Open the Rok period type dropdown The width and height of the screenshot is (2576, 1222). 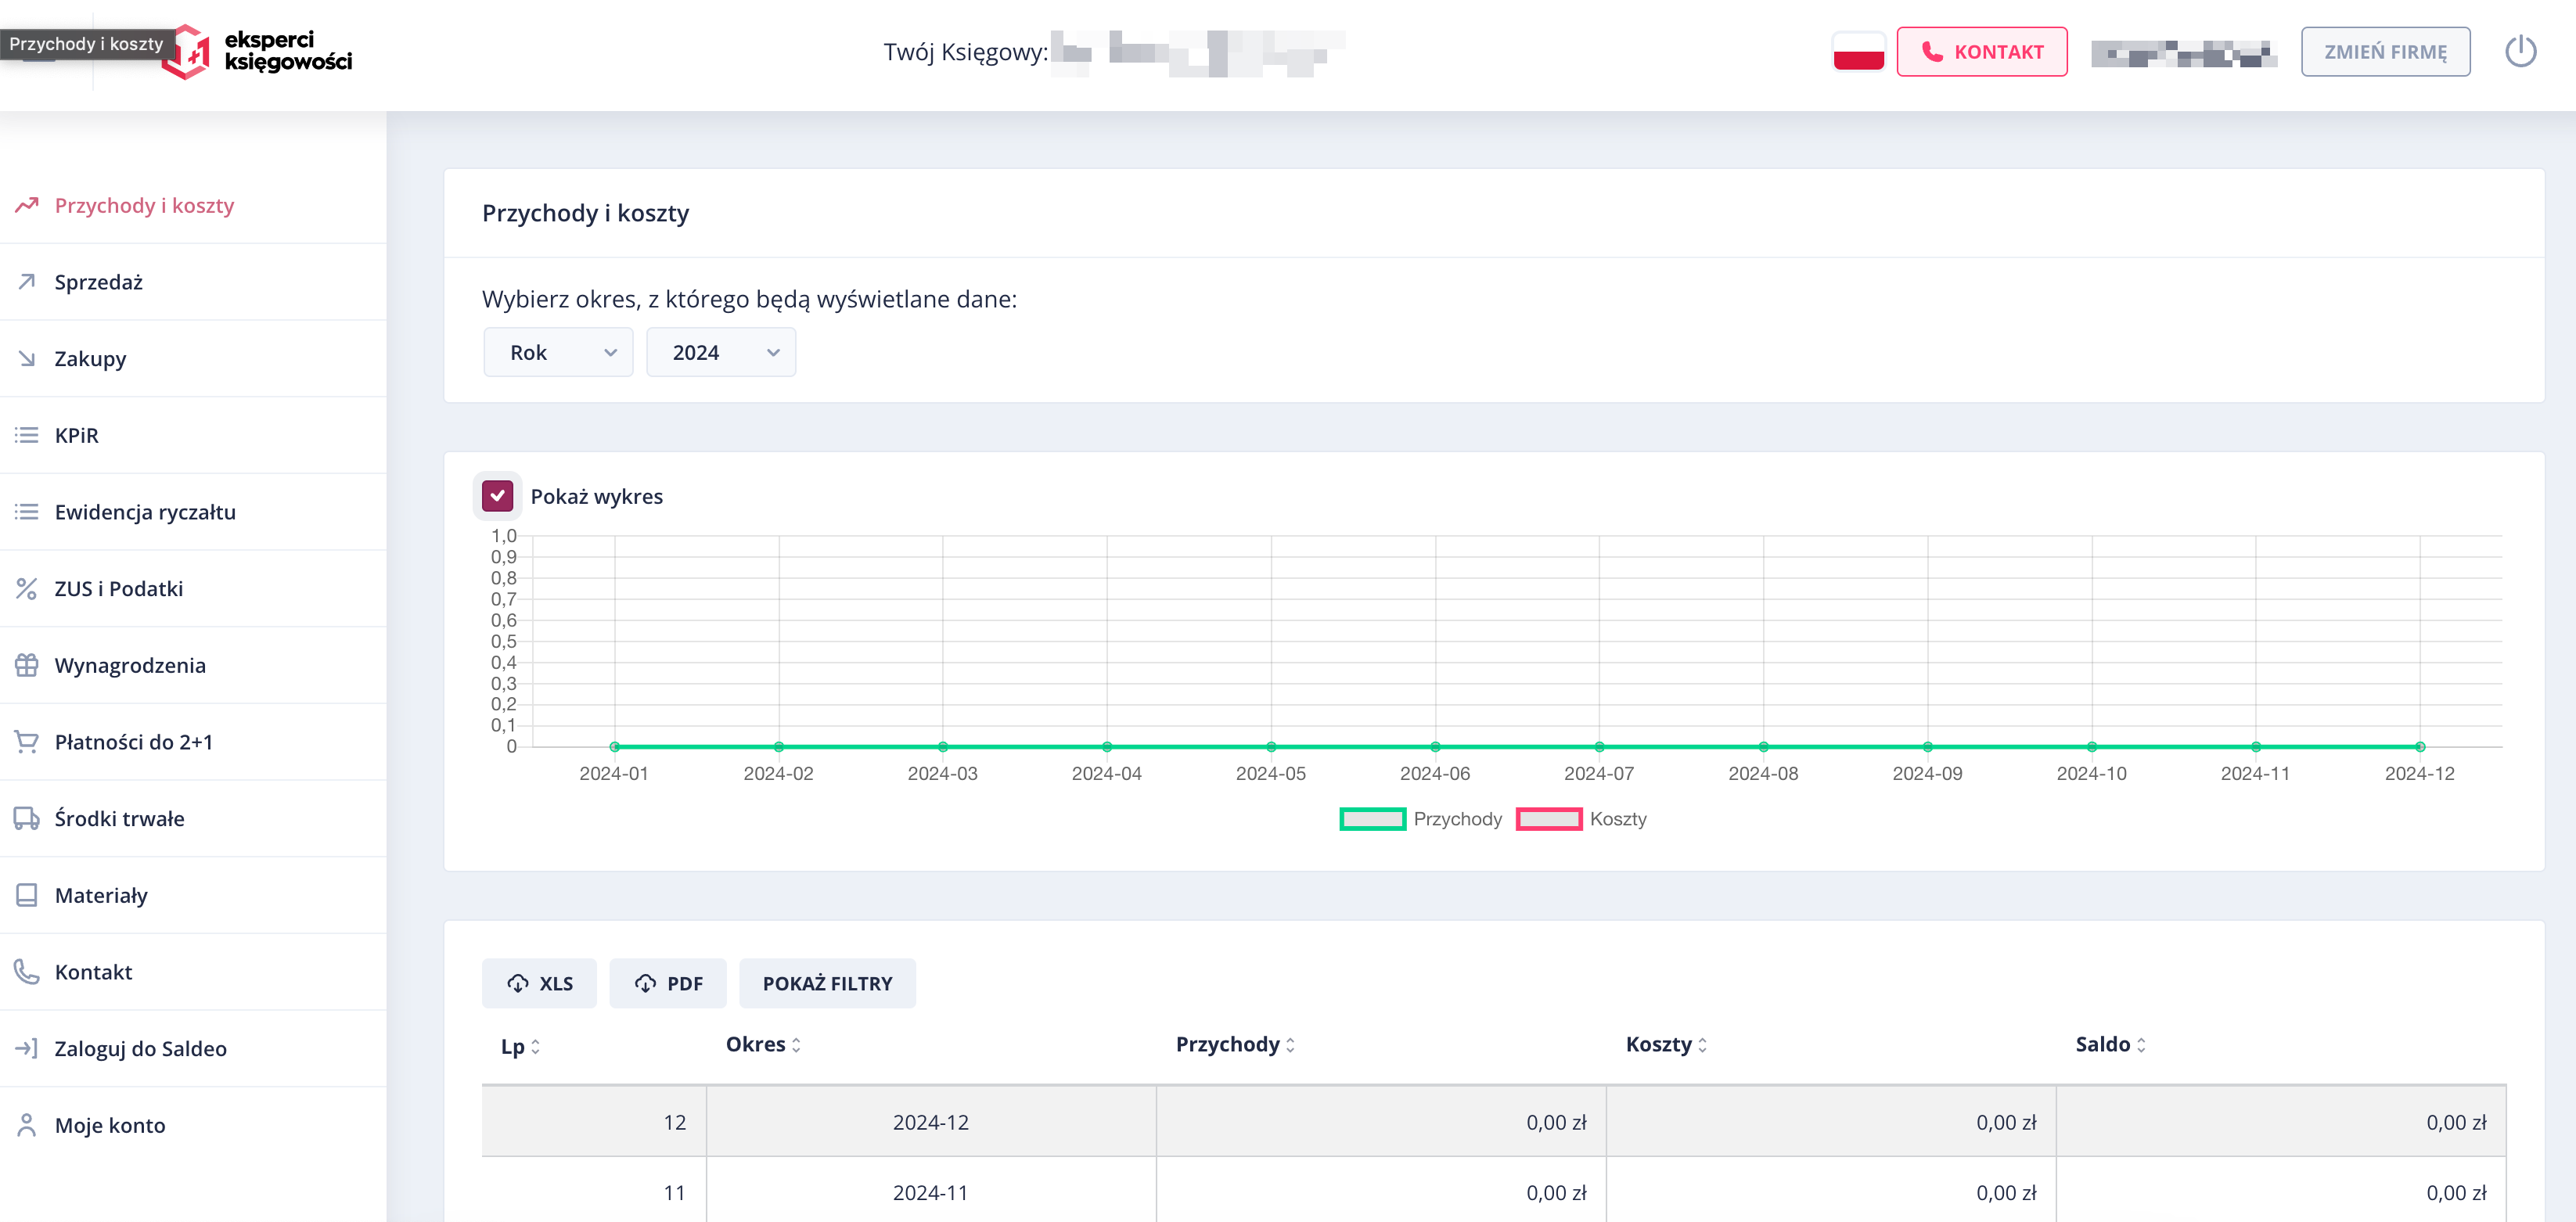pos(558,352)
